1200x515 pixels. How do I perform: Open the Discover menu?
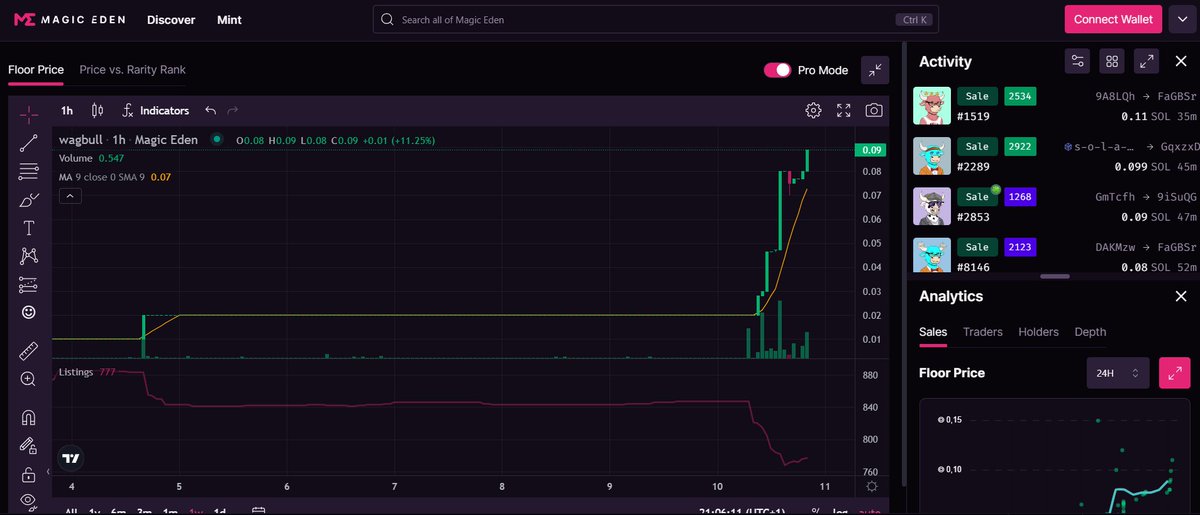point(171,19)
